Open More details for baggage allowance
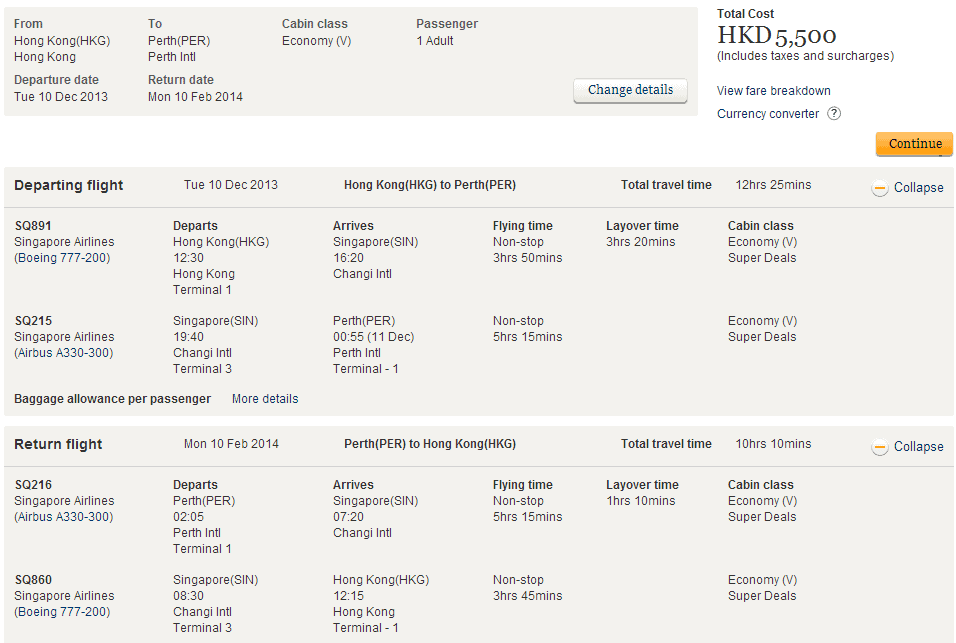Viewport: 956px width, 643px height. (x=265, y=399)
